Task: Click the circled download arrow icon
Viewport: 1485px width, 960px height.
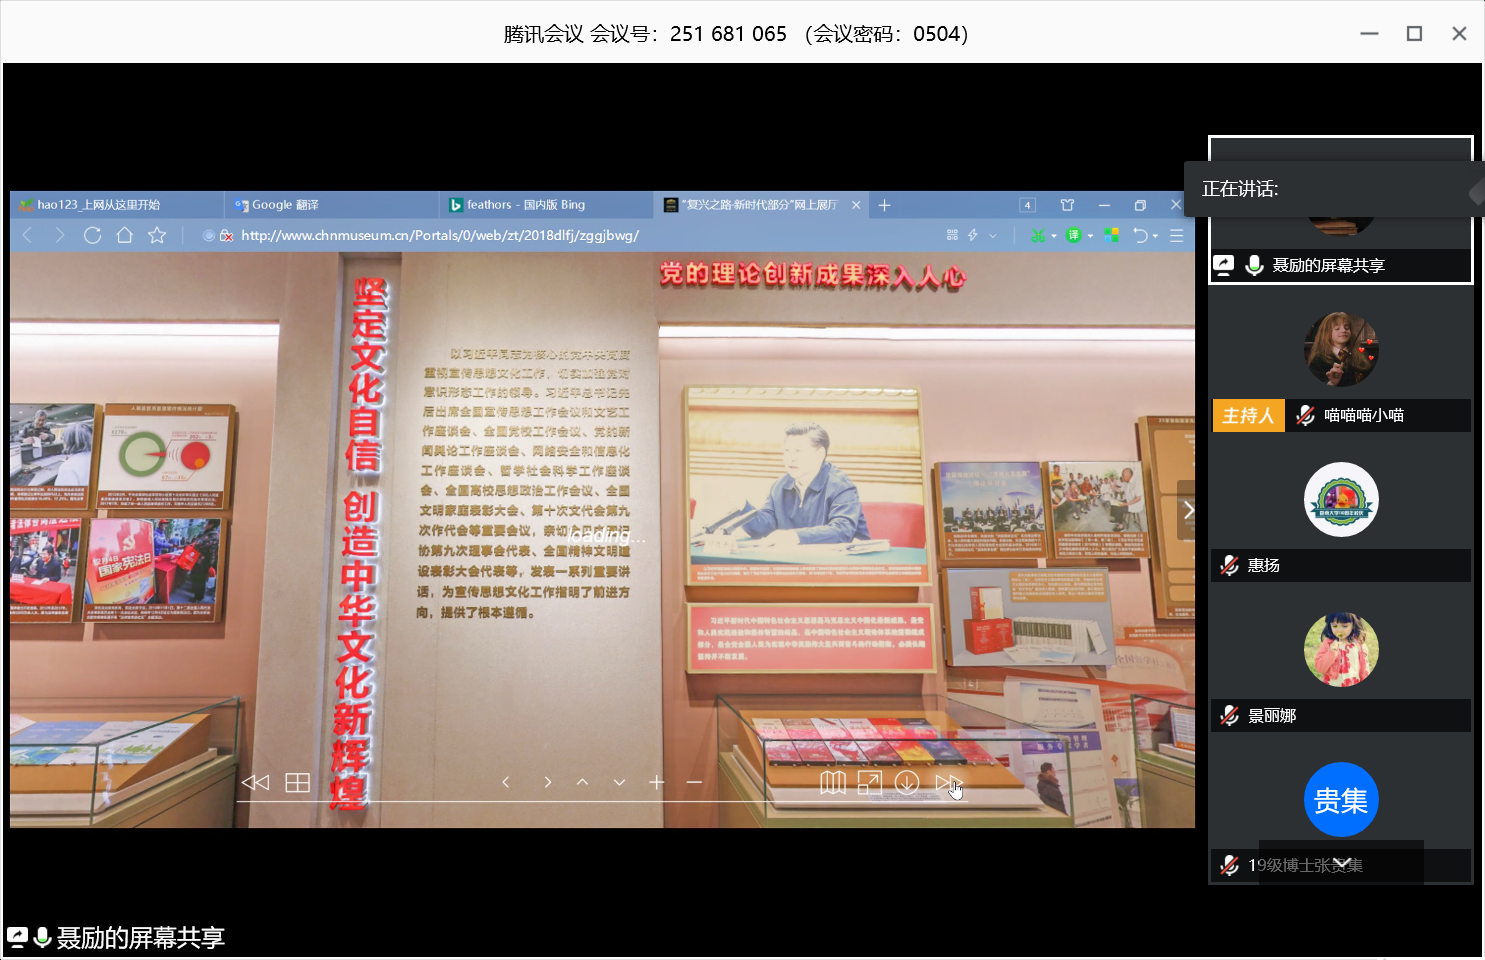Action: point(907,783)
